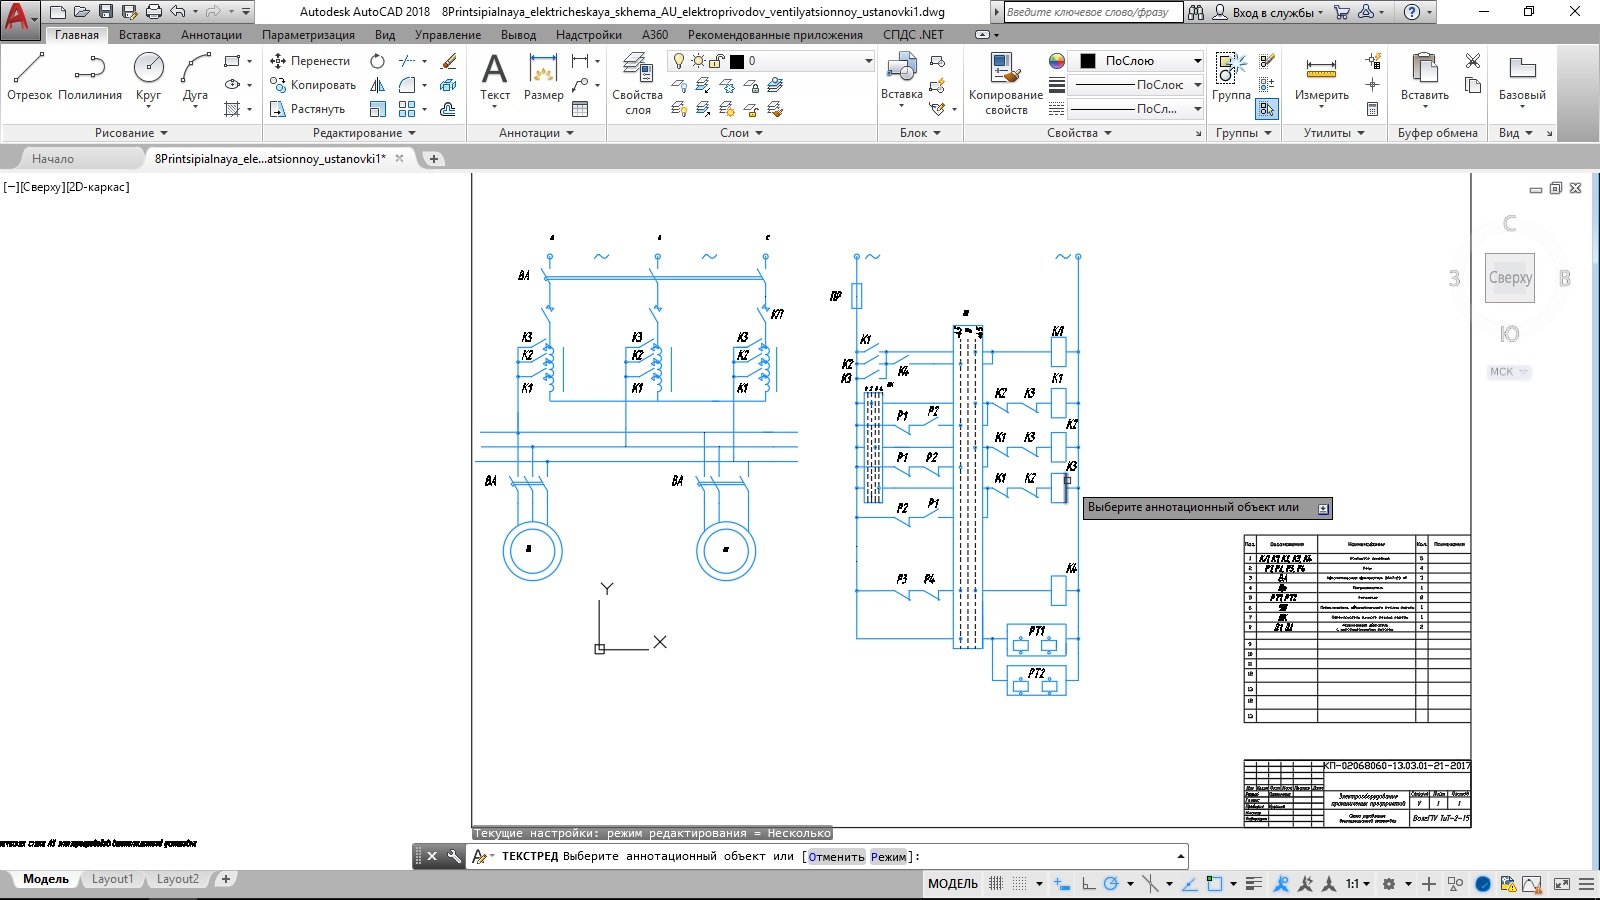Click the black layer color swatch
This screenshot has width=1600, height=900.
737,61
